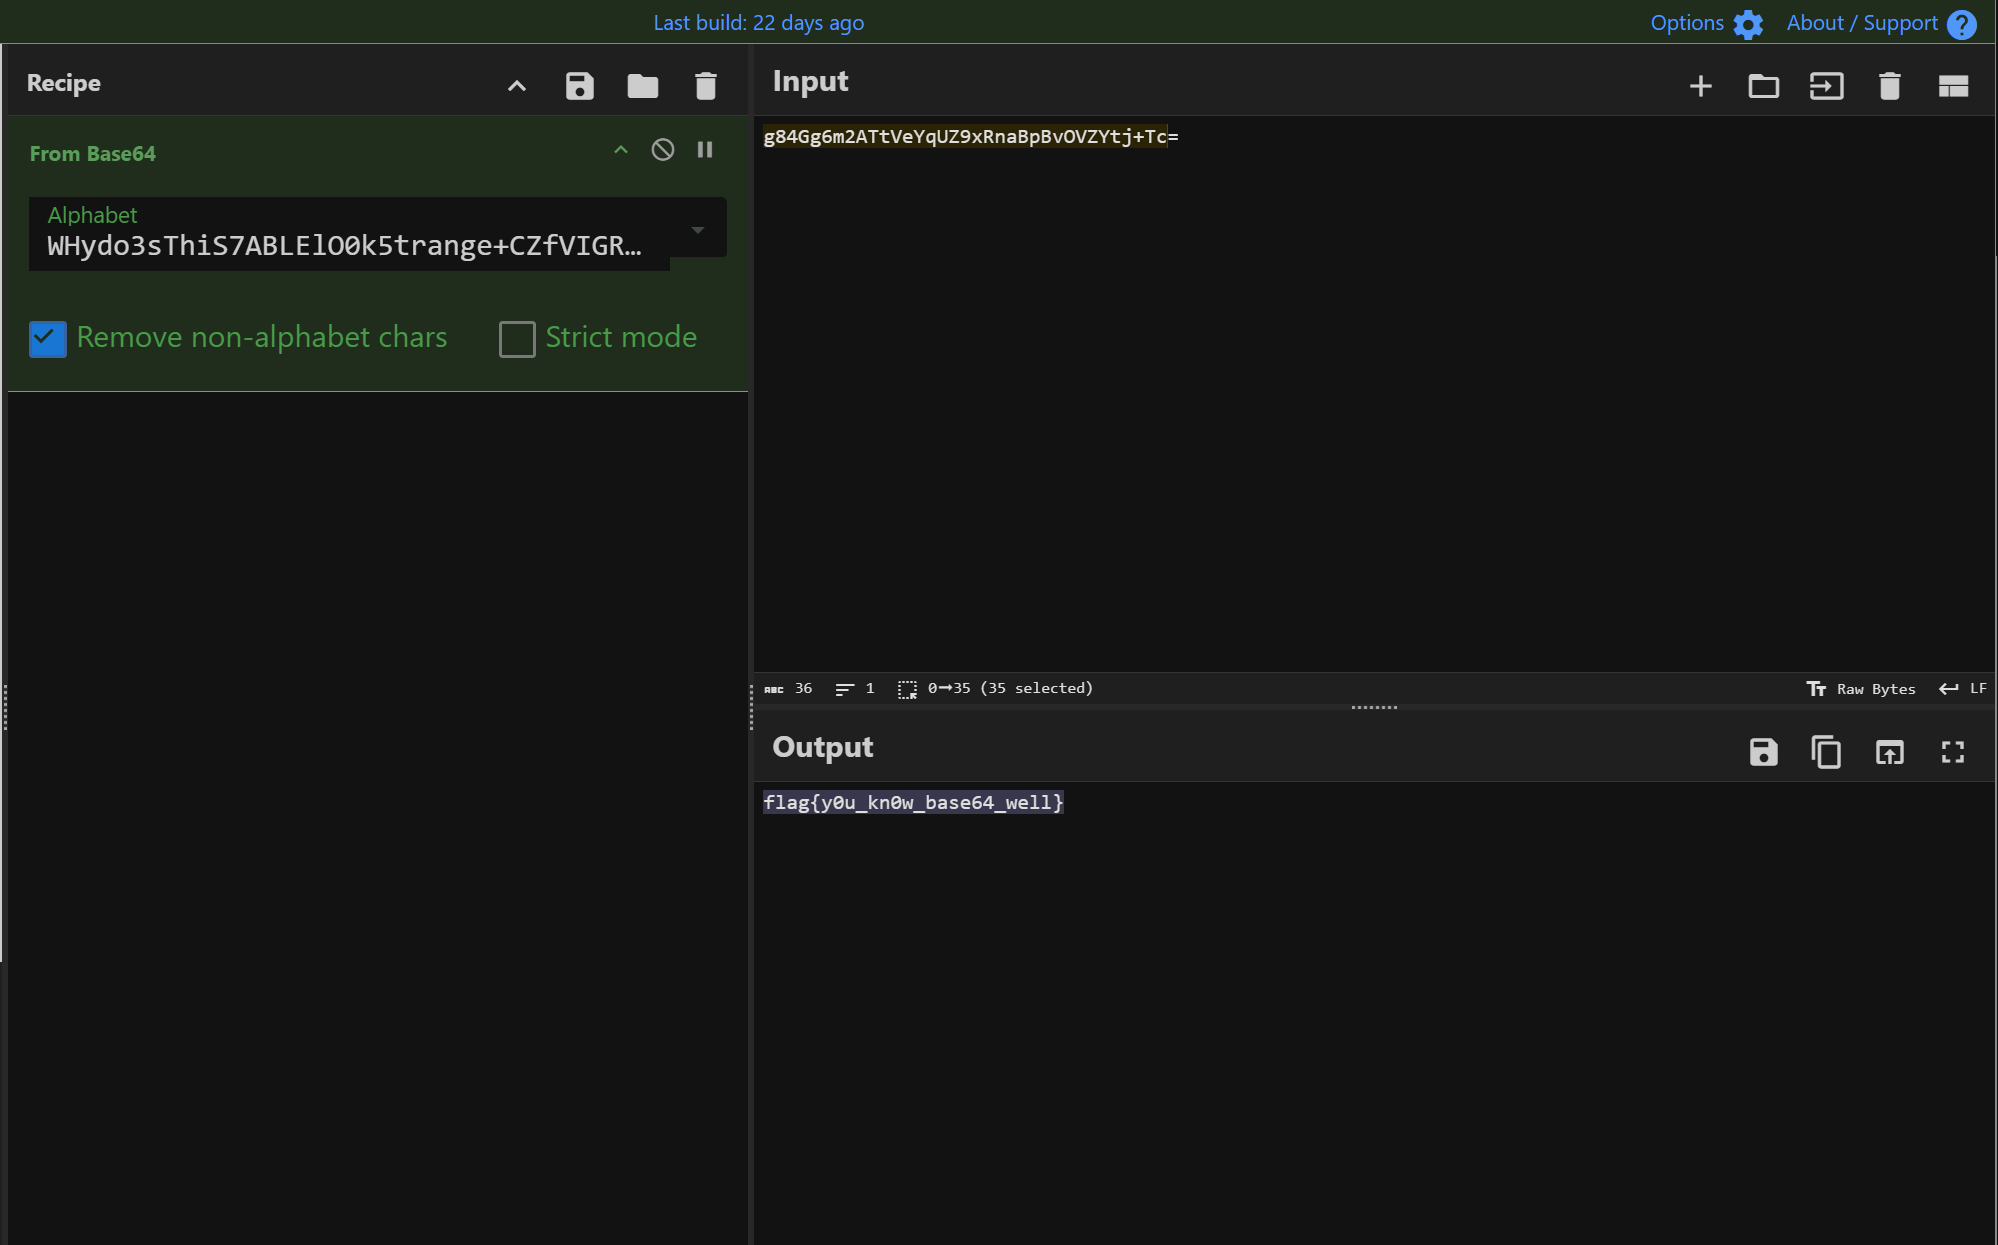Collapse the Recipe panel with the chevron
This screenshot has width=1998, height=1245.
point(516,86)
